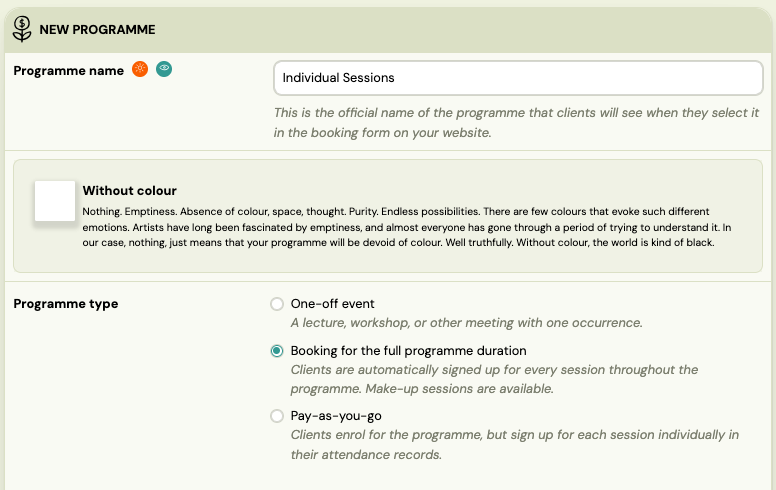
Task: Click the make-up sessions description text
Action: click(x=494, y=379)
